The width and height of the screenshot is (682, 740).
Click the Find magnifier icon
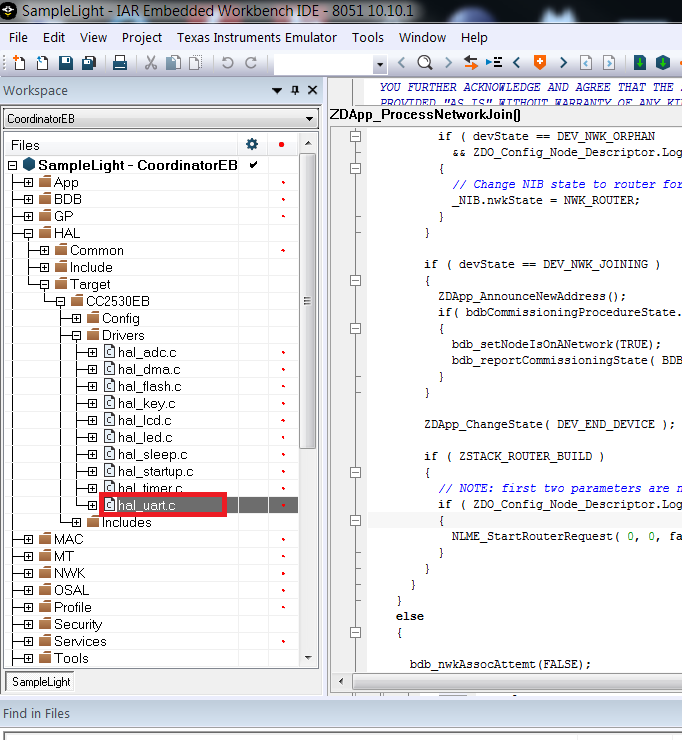click(425, 63)
